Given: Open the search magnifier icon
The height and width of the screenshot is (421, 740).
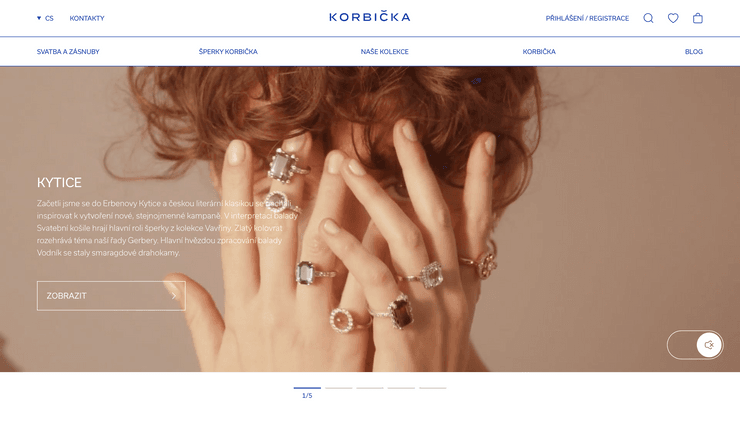Looking at the screenshot, I should click(x=648, y=18).
